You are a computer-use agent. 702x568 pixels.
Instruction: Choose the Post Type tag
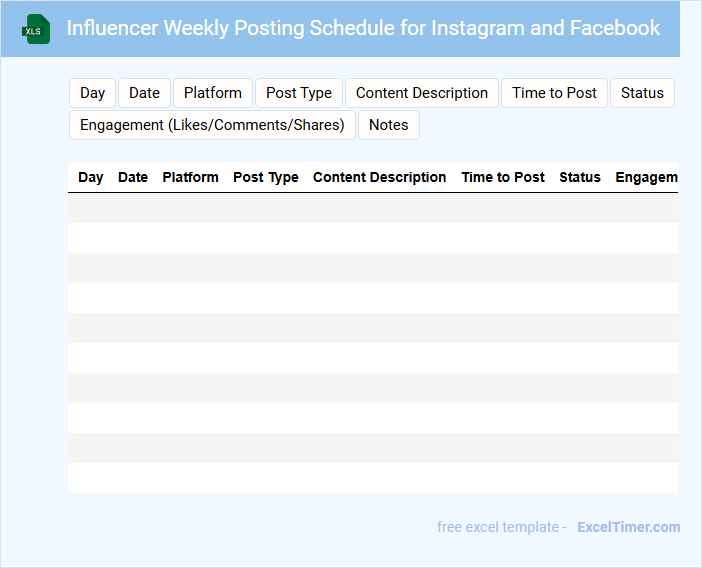pos(299,93)
